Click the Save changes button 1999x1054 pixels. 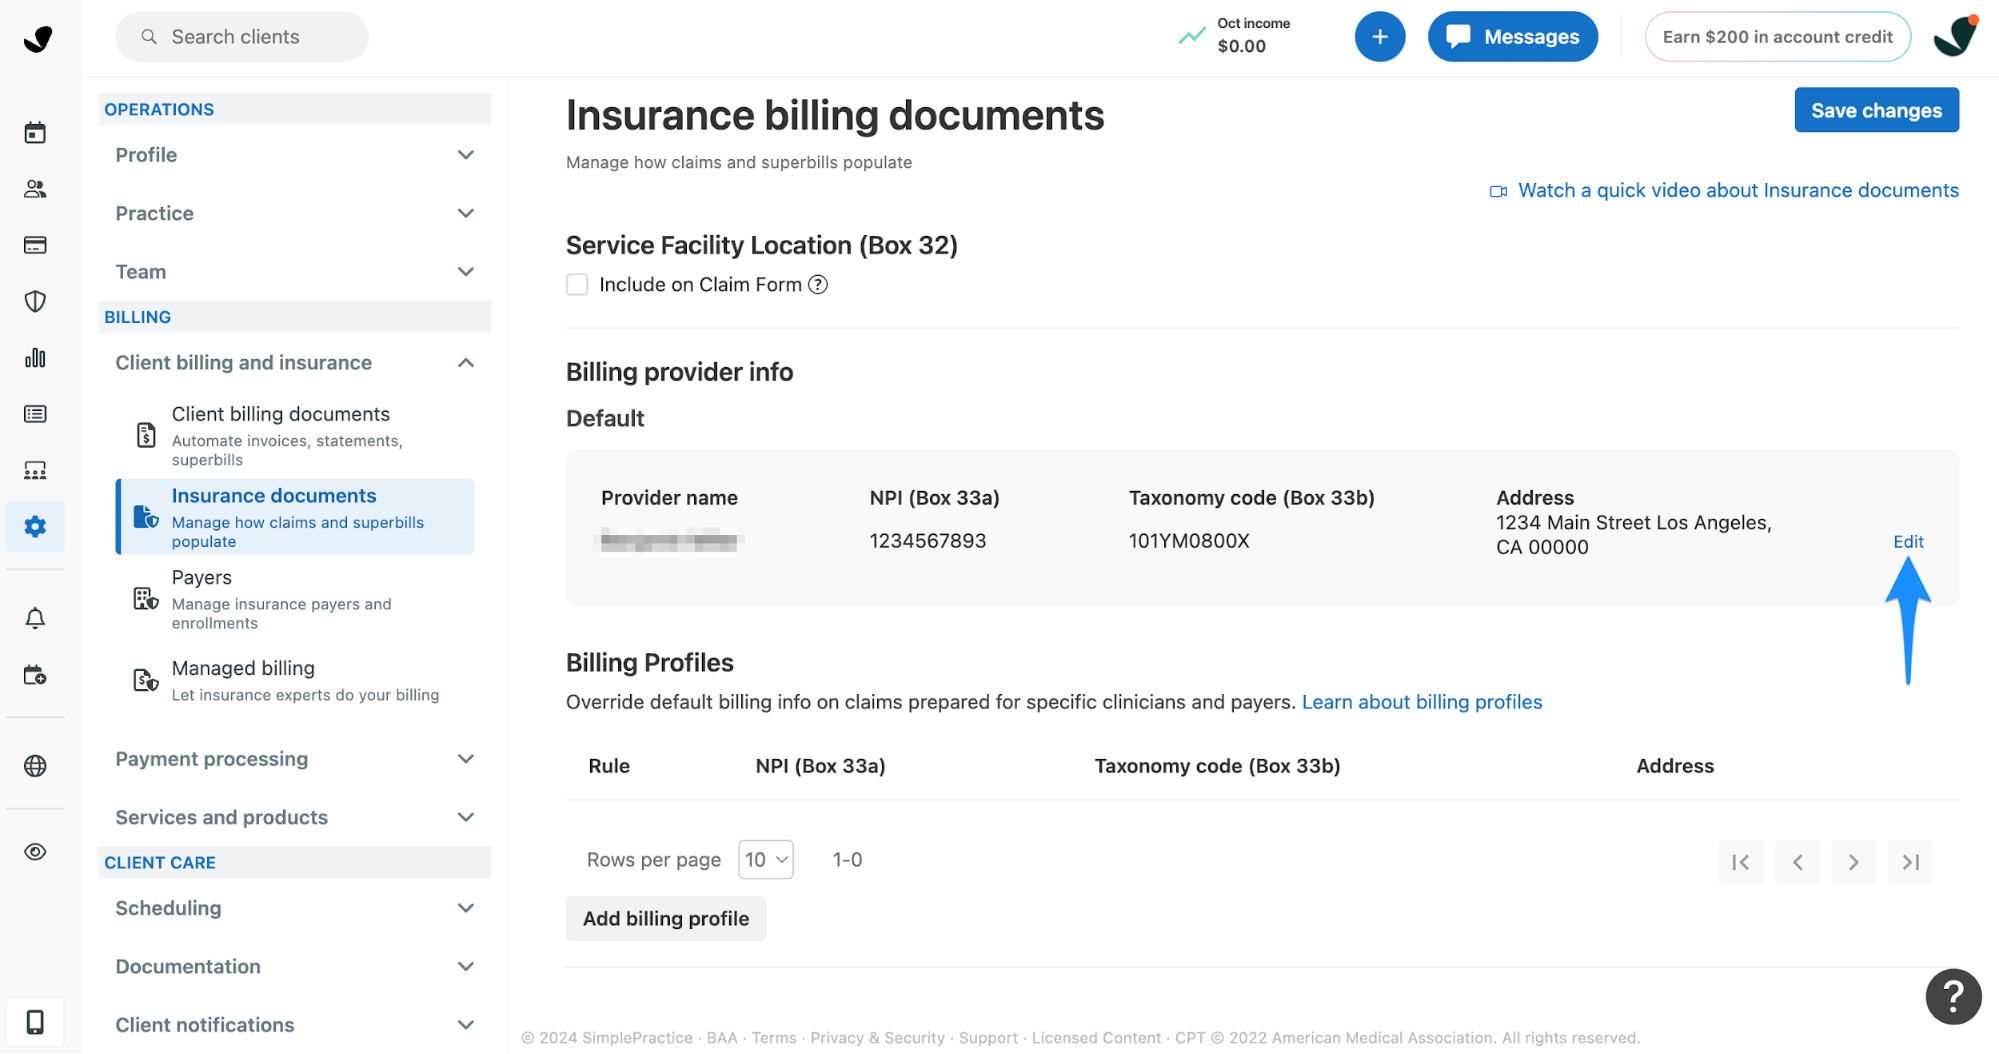click(1875, 111)
